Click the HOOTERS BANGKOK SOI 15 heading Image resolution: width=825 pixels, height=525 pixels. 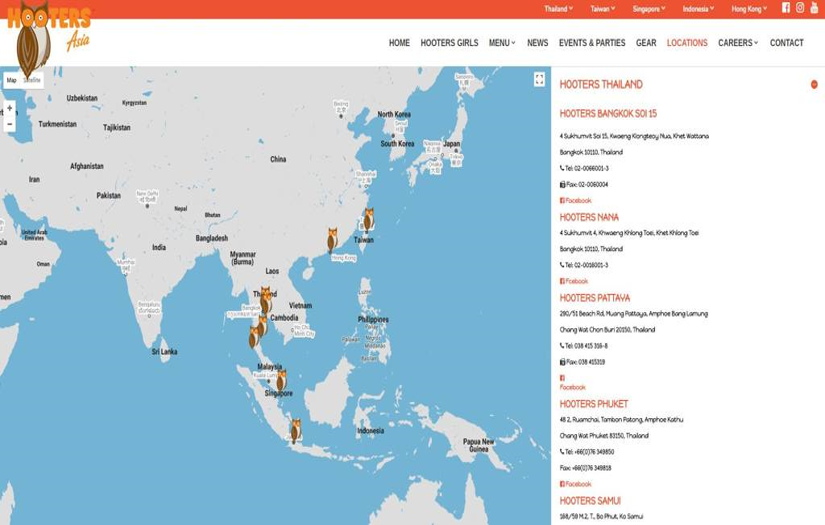pos(608,114)
